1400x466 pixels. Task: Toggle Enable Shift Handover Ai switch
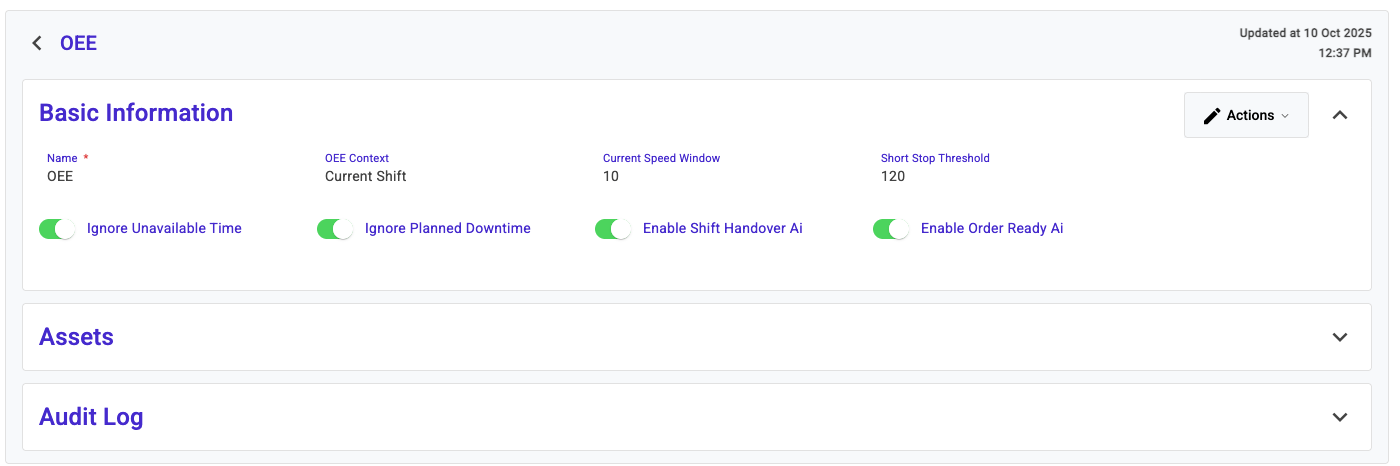(613, 229)
